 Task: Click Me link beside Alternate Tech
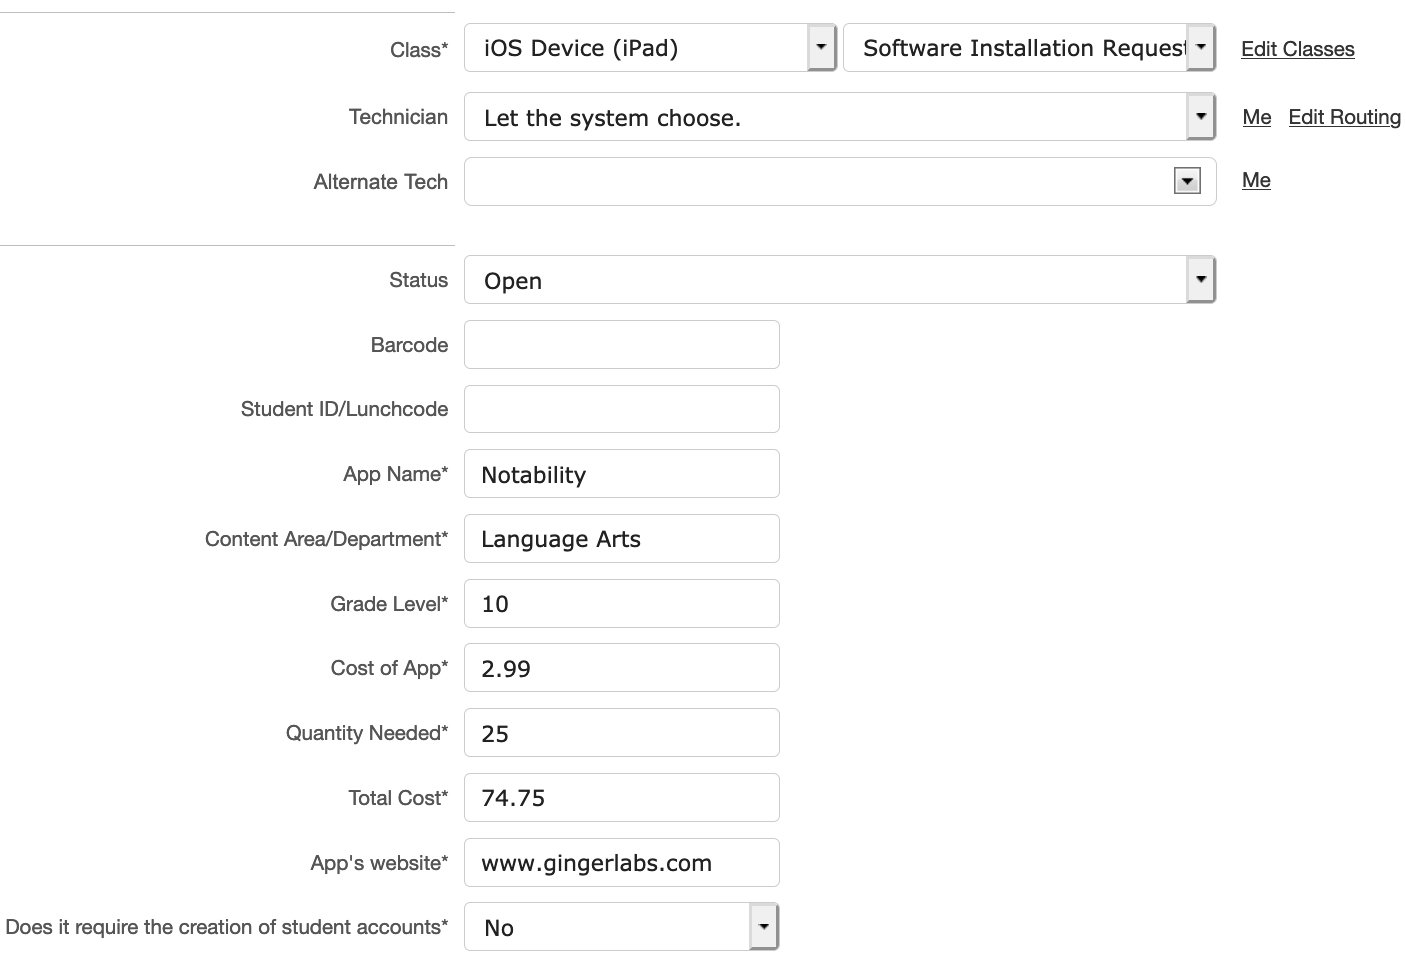[1256, 180]
